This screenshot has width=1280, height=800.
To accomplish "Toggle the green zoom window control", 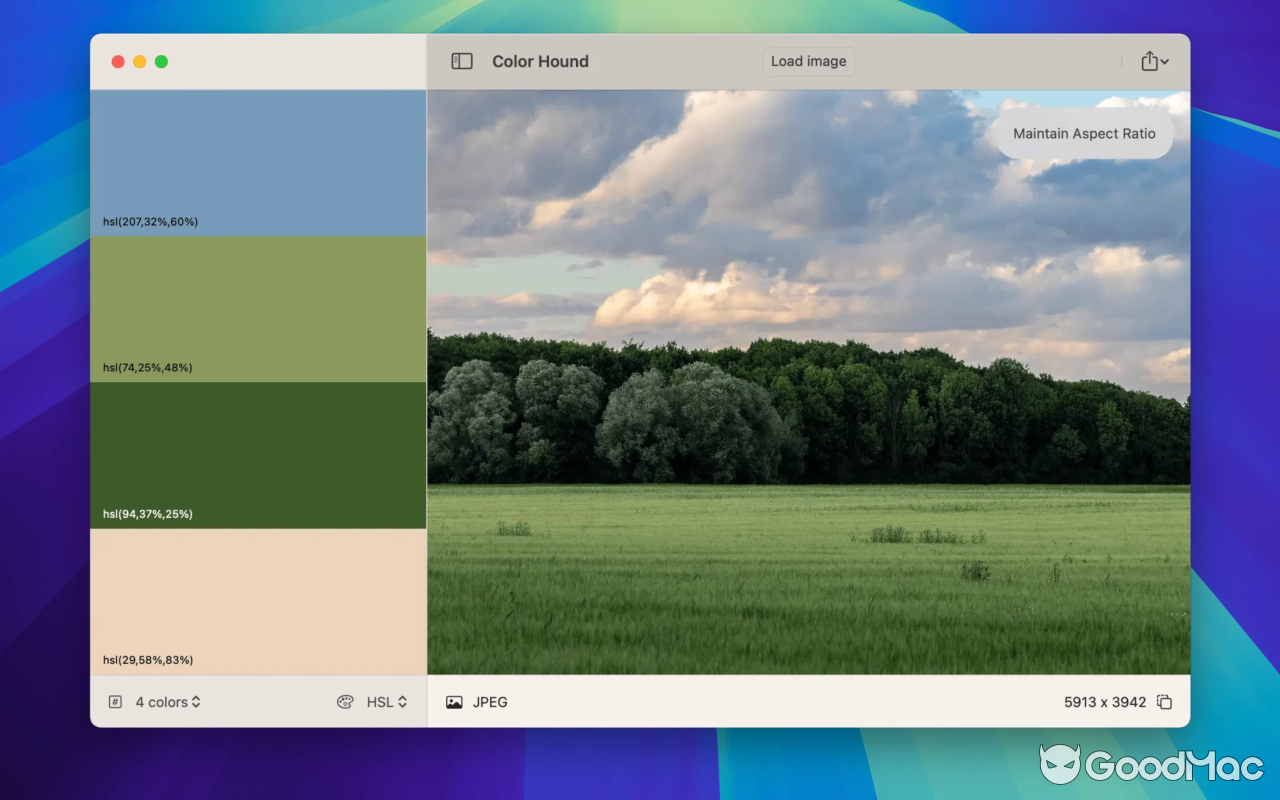I will [x=161, y=61].
